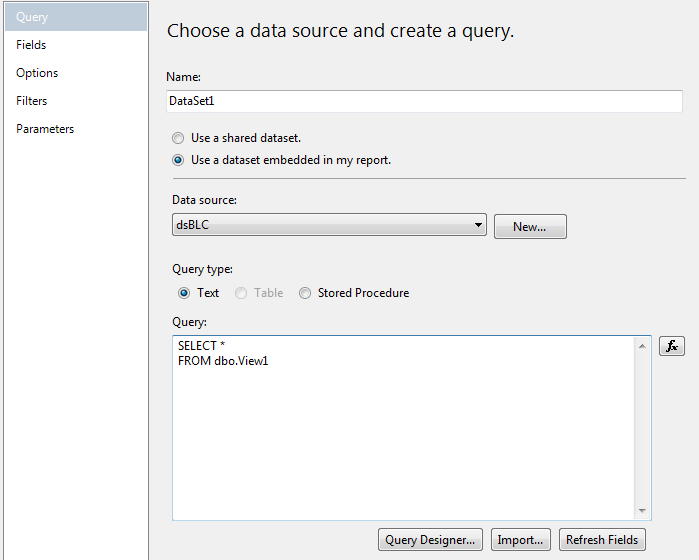Open the Fields page in sidebar

tap(31, 45)
